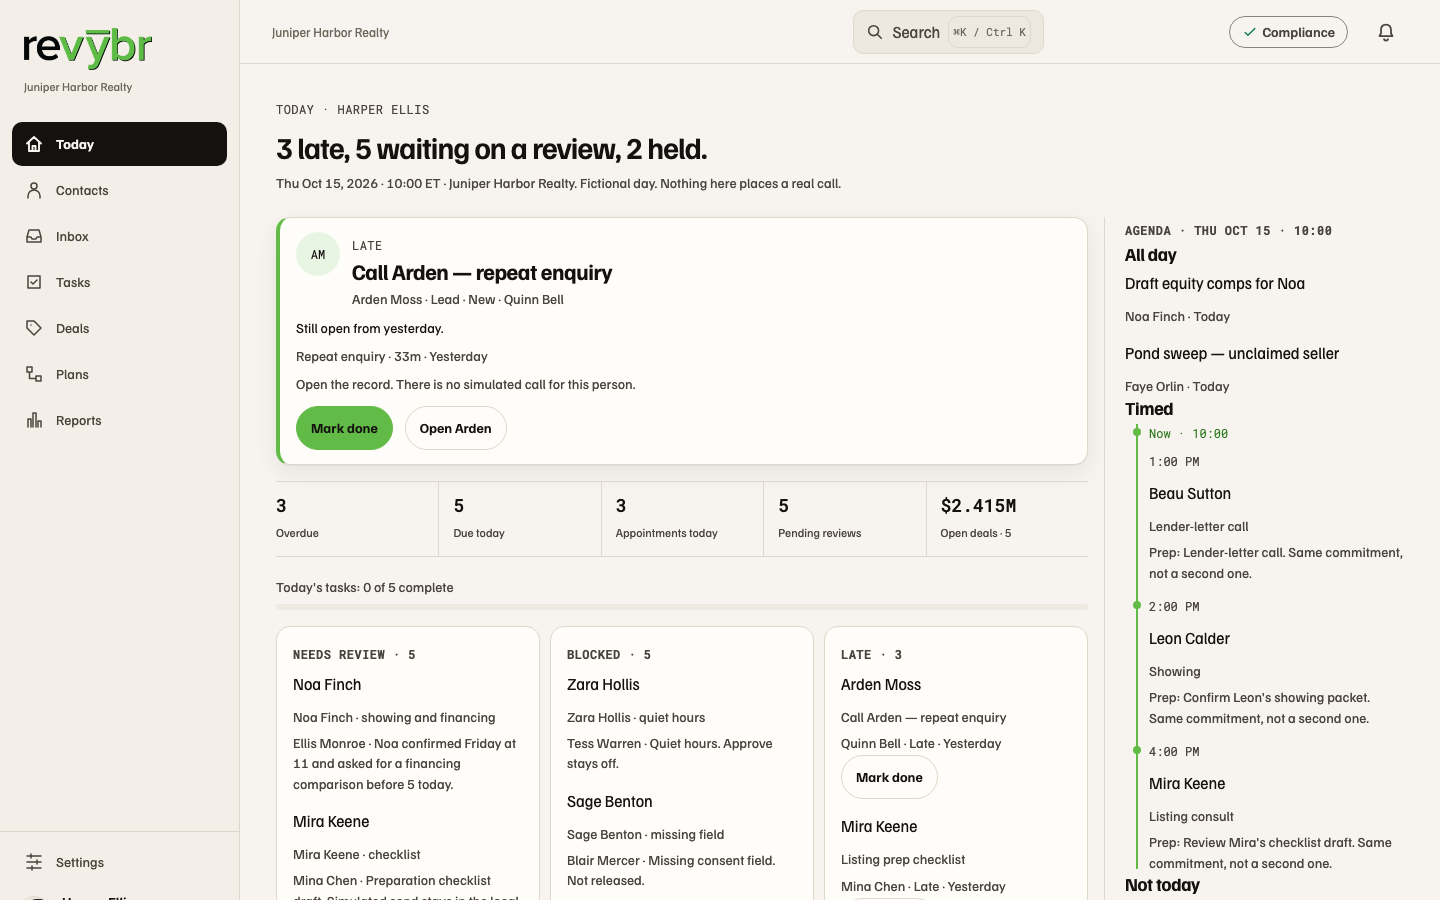1440x900 pixels.
Task: Open Sage Benton in Blocked list
Action: pos(610,802)
